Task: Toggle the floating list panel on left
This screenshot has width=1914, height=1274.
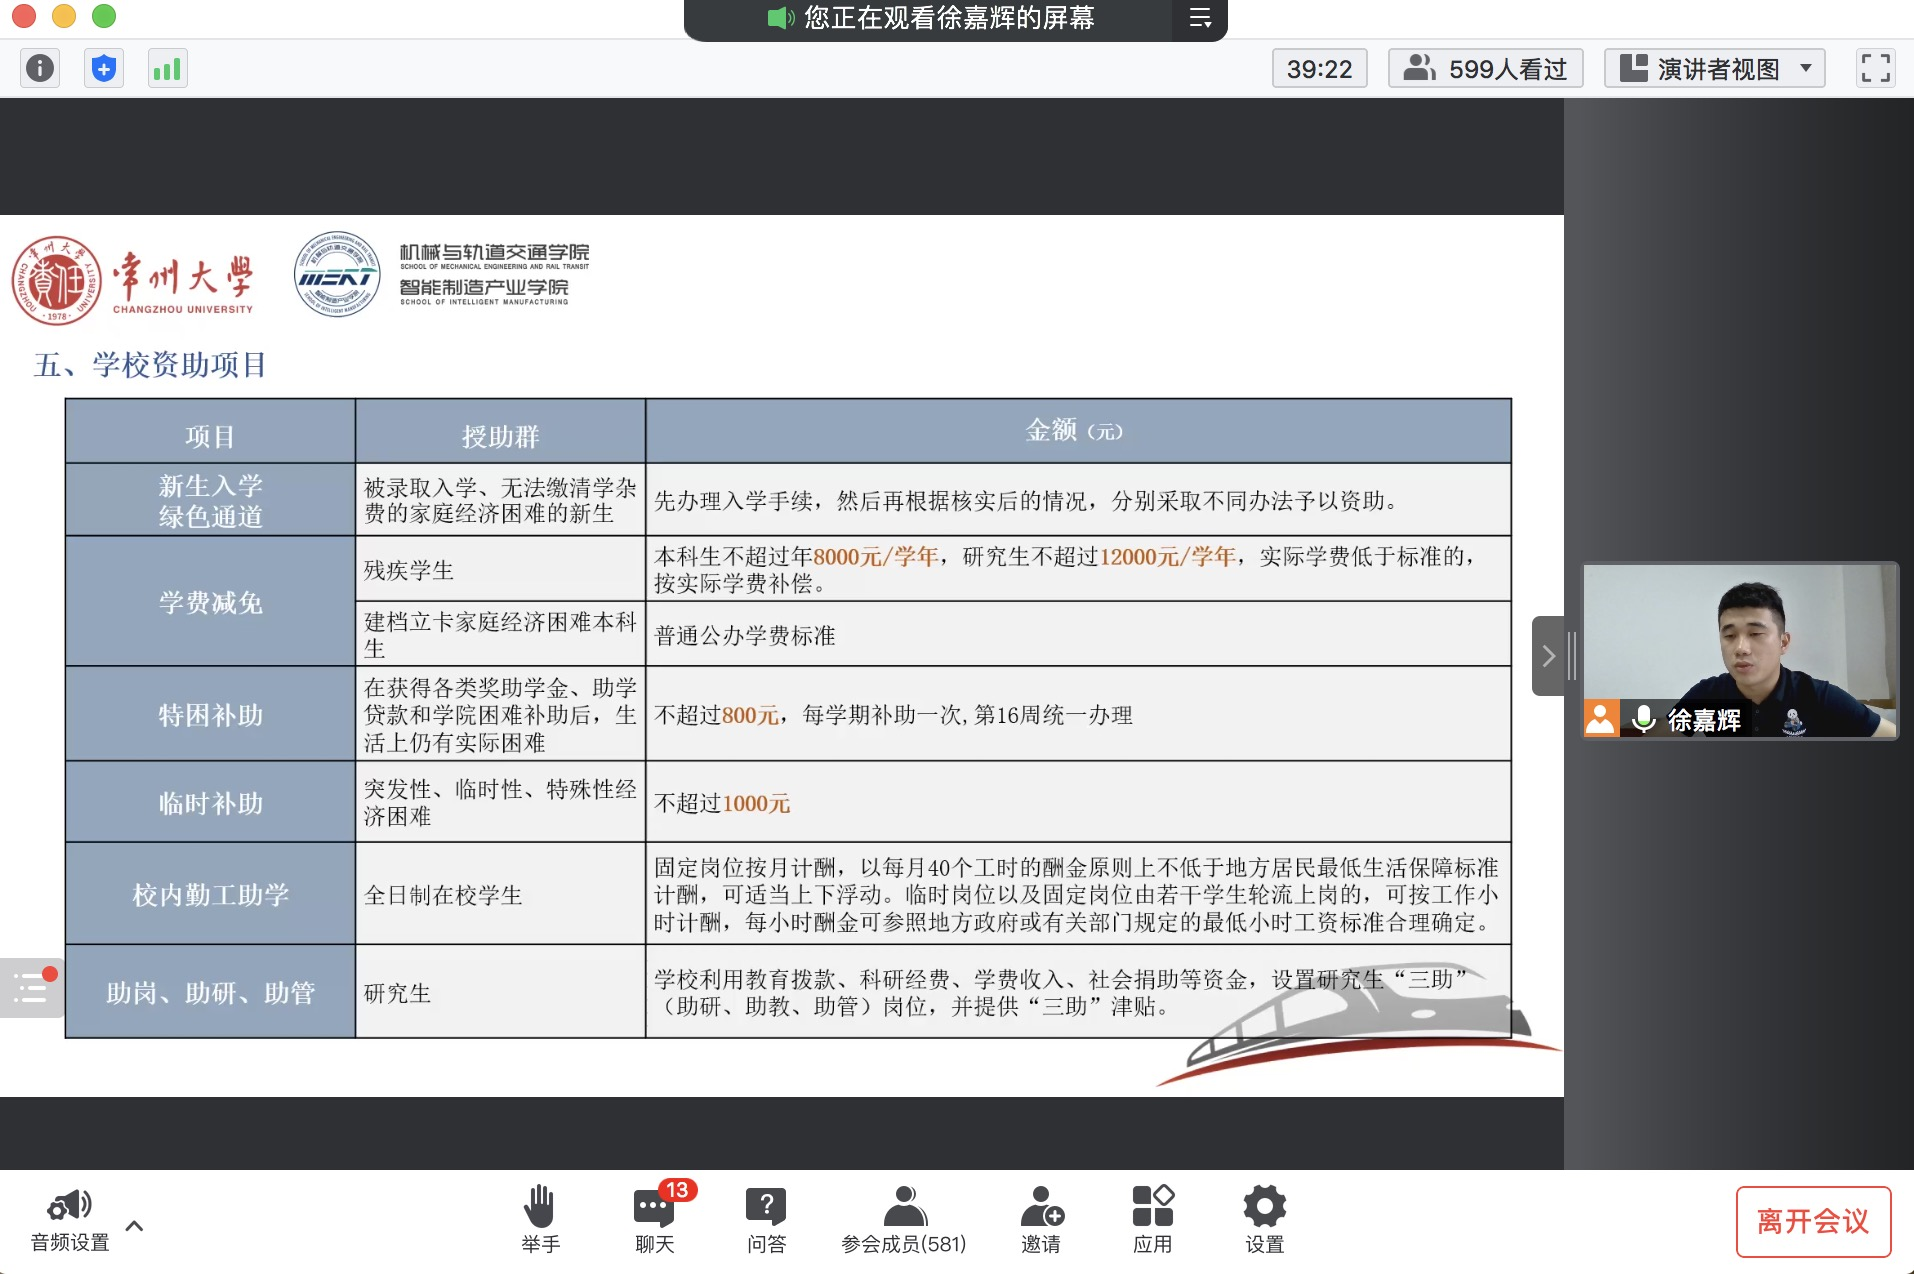Action: coord(32,988)
